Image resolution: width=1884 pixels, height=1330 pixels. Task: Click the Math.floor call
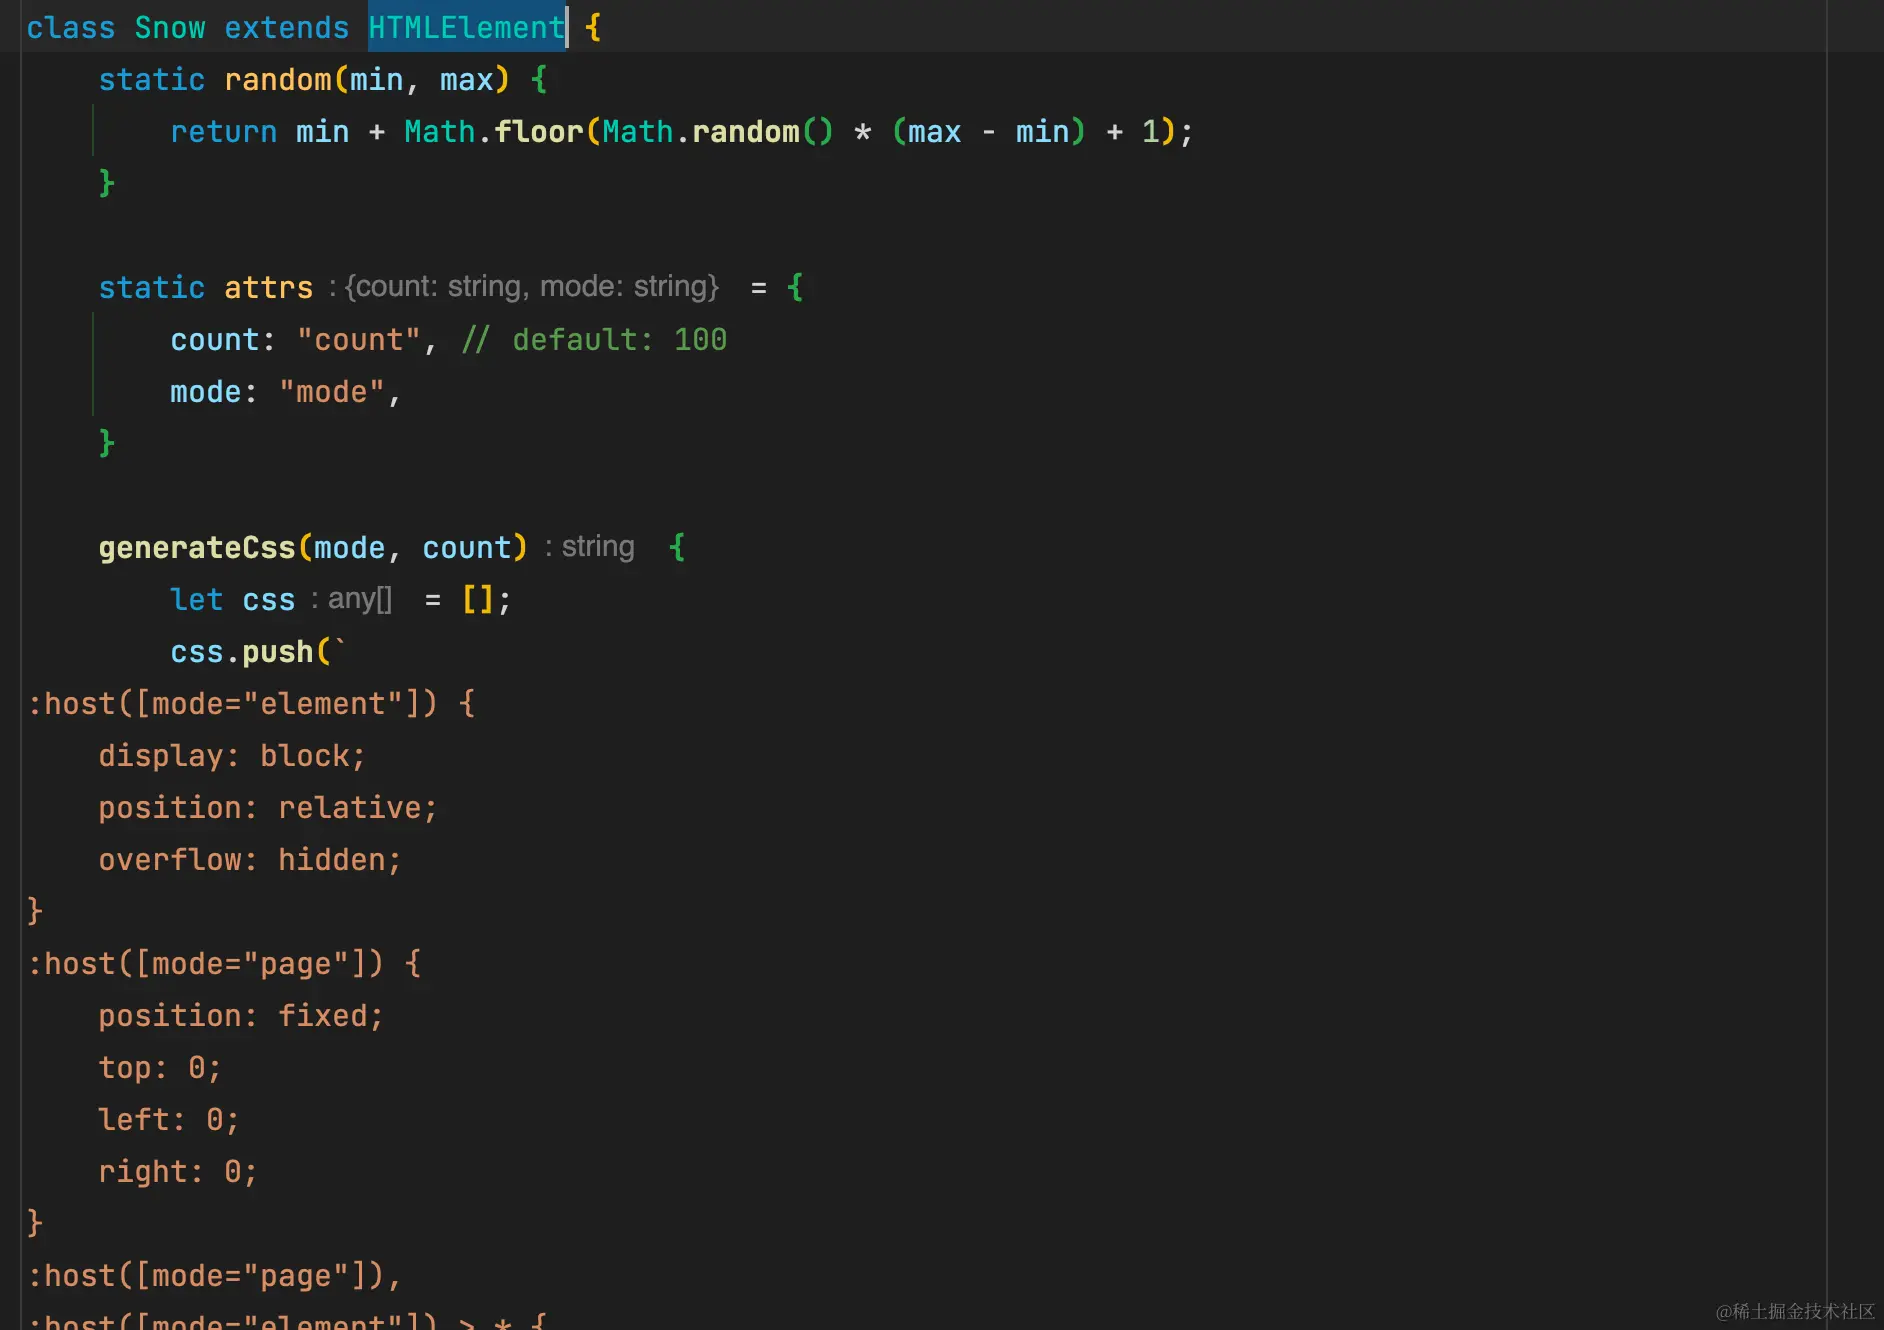pos(493,131)
